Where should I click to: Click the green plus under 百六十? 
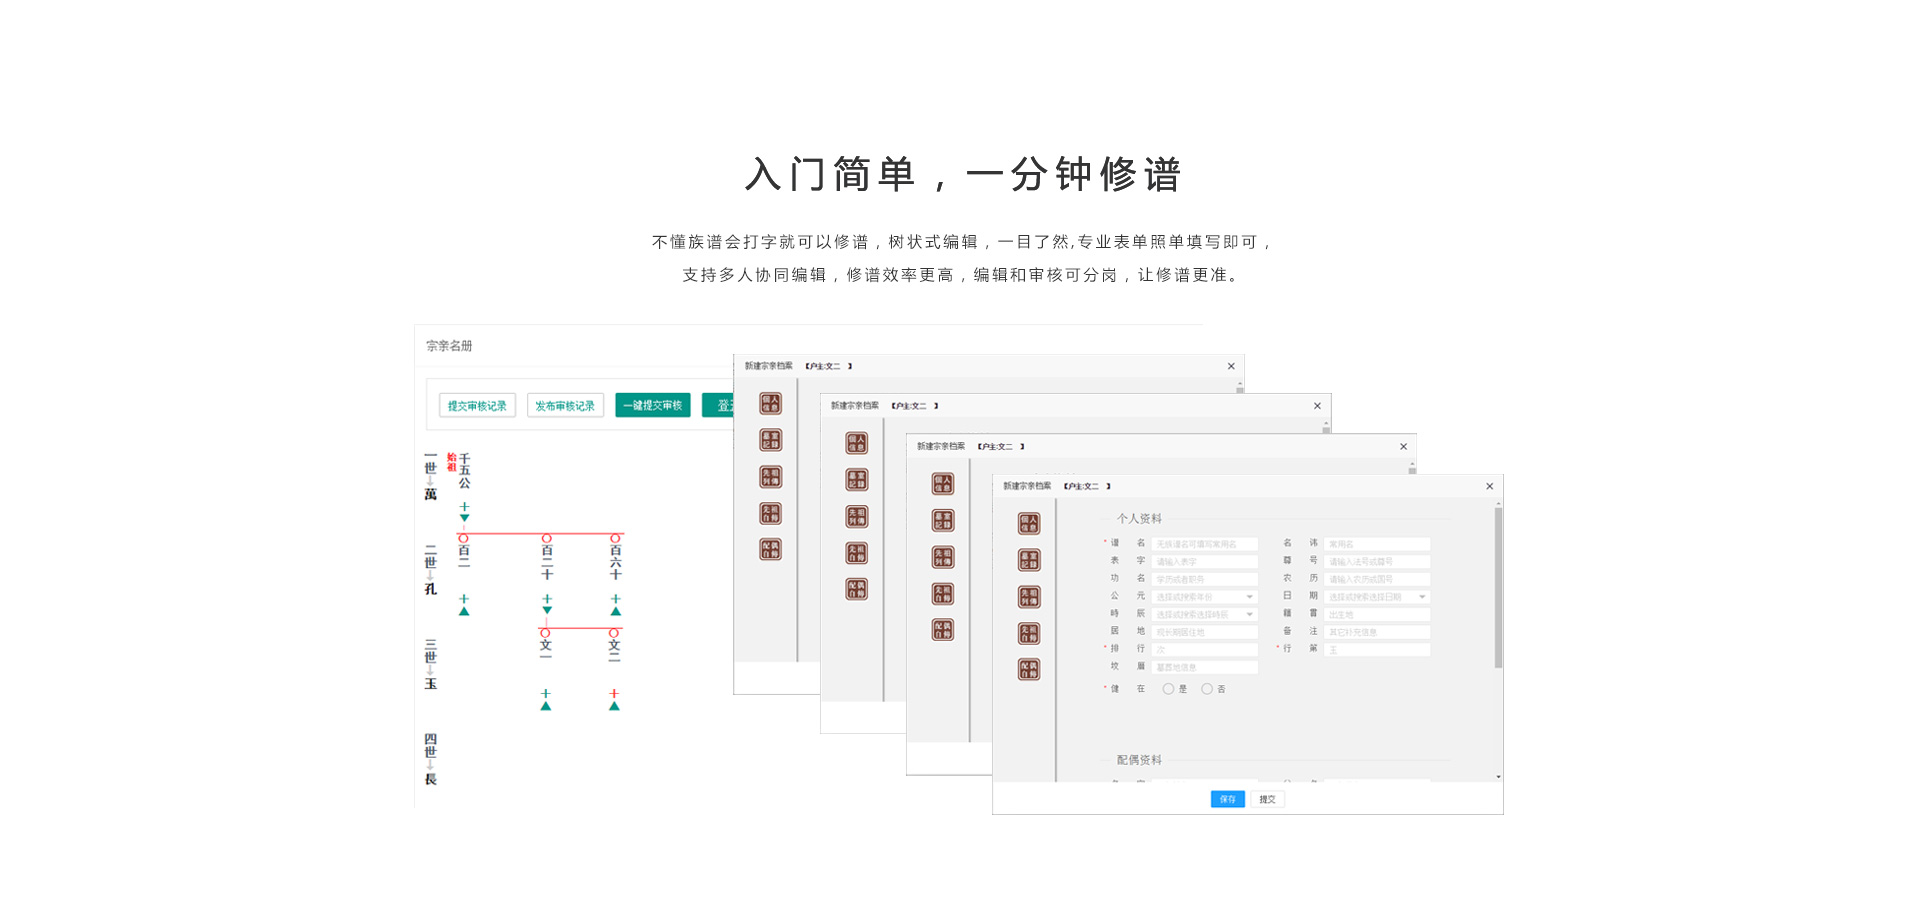616,599
